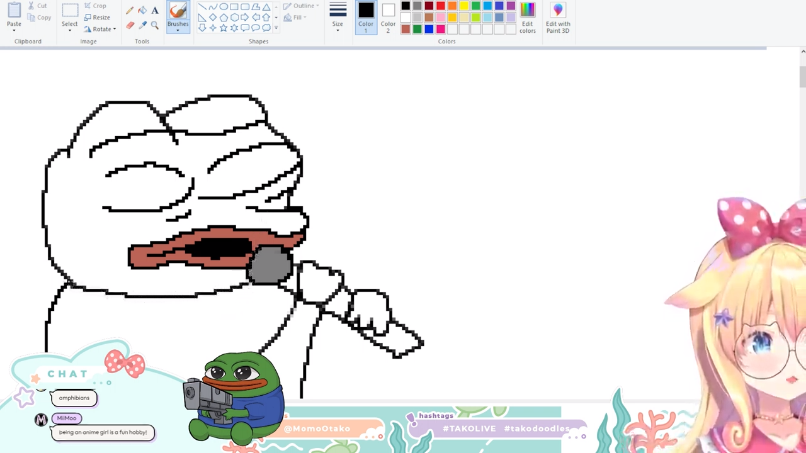Select the Eraser tool
This screenshot has height=453, width=806.
[130, 25]
